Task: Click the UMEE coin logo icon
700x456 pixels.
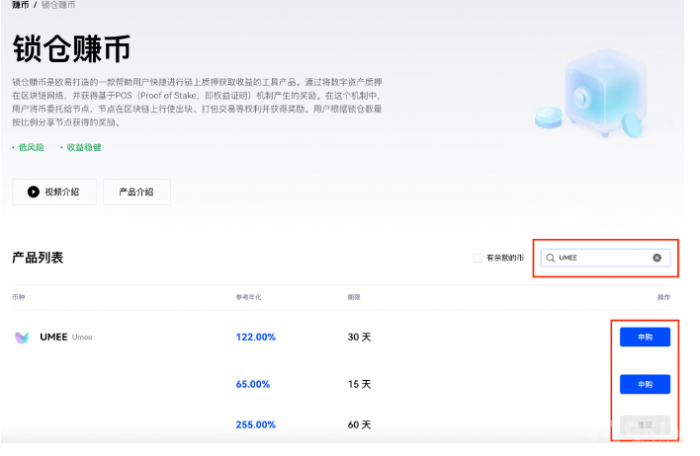Action: point(21,337)
